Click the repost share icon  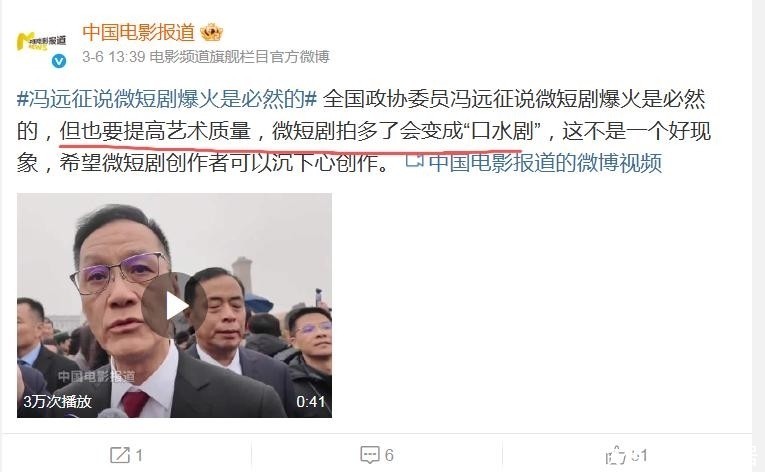[x=120, y=455]
